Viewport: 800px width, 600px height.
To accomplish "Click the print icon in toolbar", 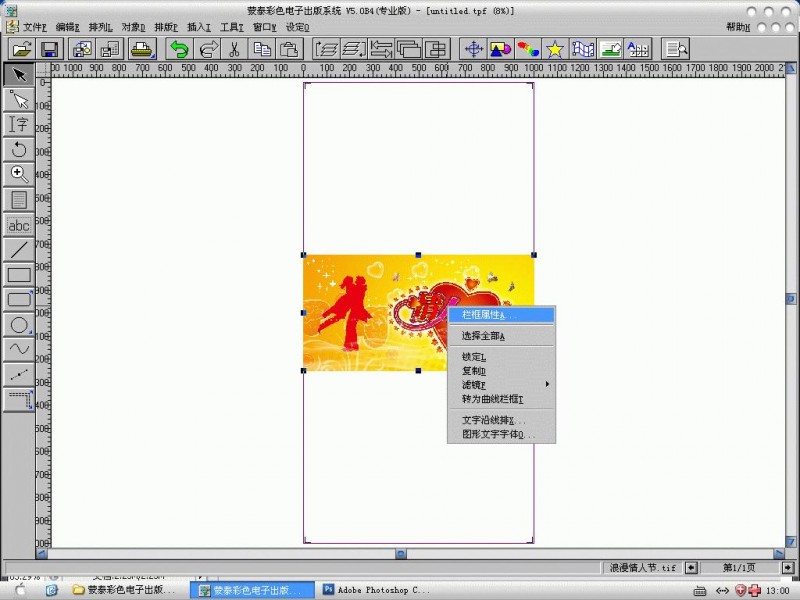I will [x=141, y=49].
